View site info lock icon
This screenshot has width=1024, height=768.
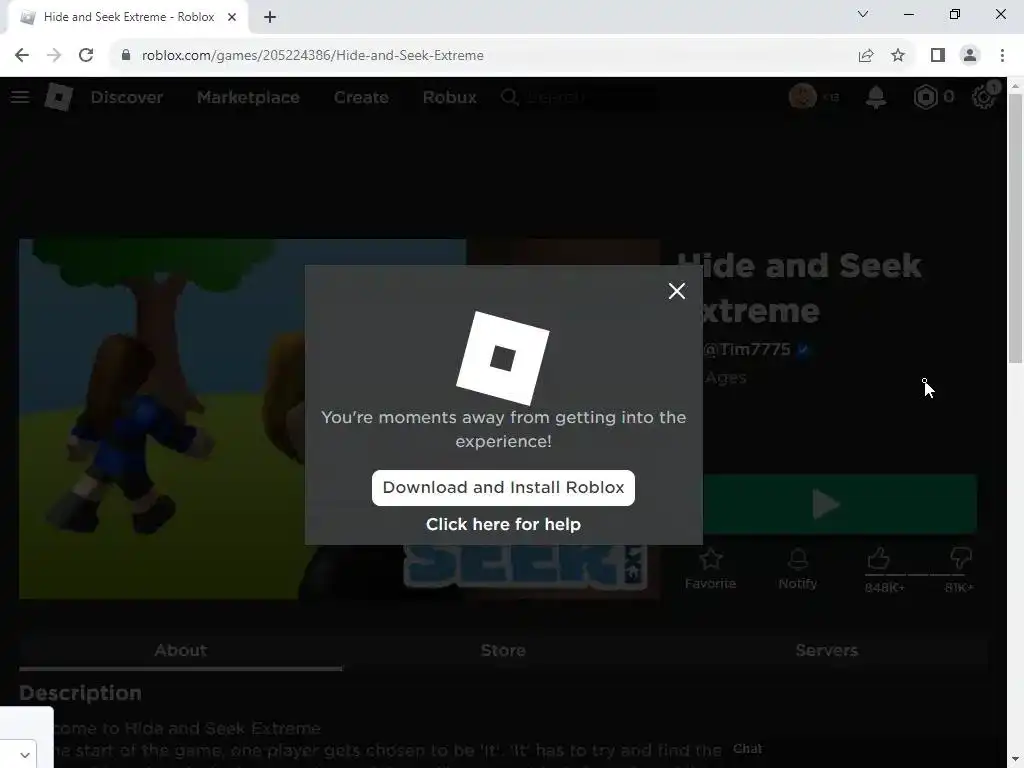pos(126,56)
